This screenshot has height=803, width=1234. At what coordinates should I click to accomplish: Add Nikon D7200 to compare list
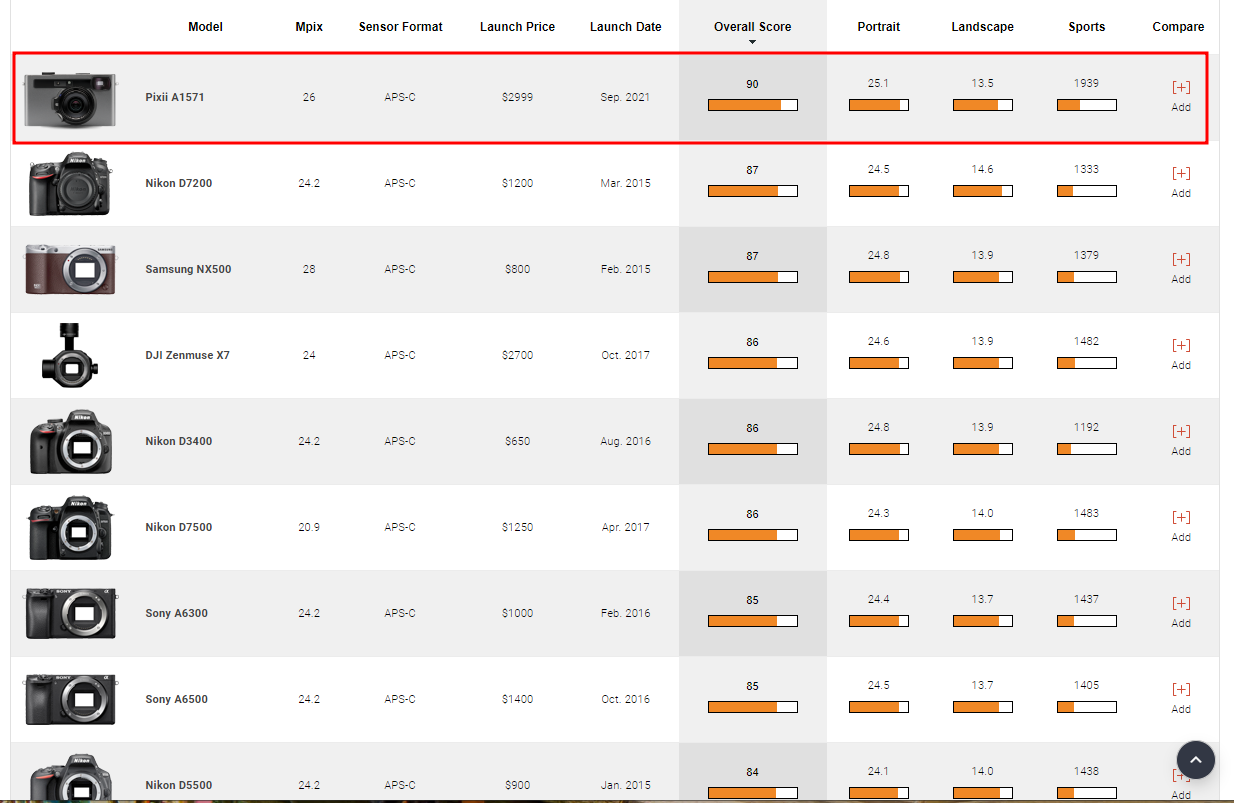(1181, 182)
